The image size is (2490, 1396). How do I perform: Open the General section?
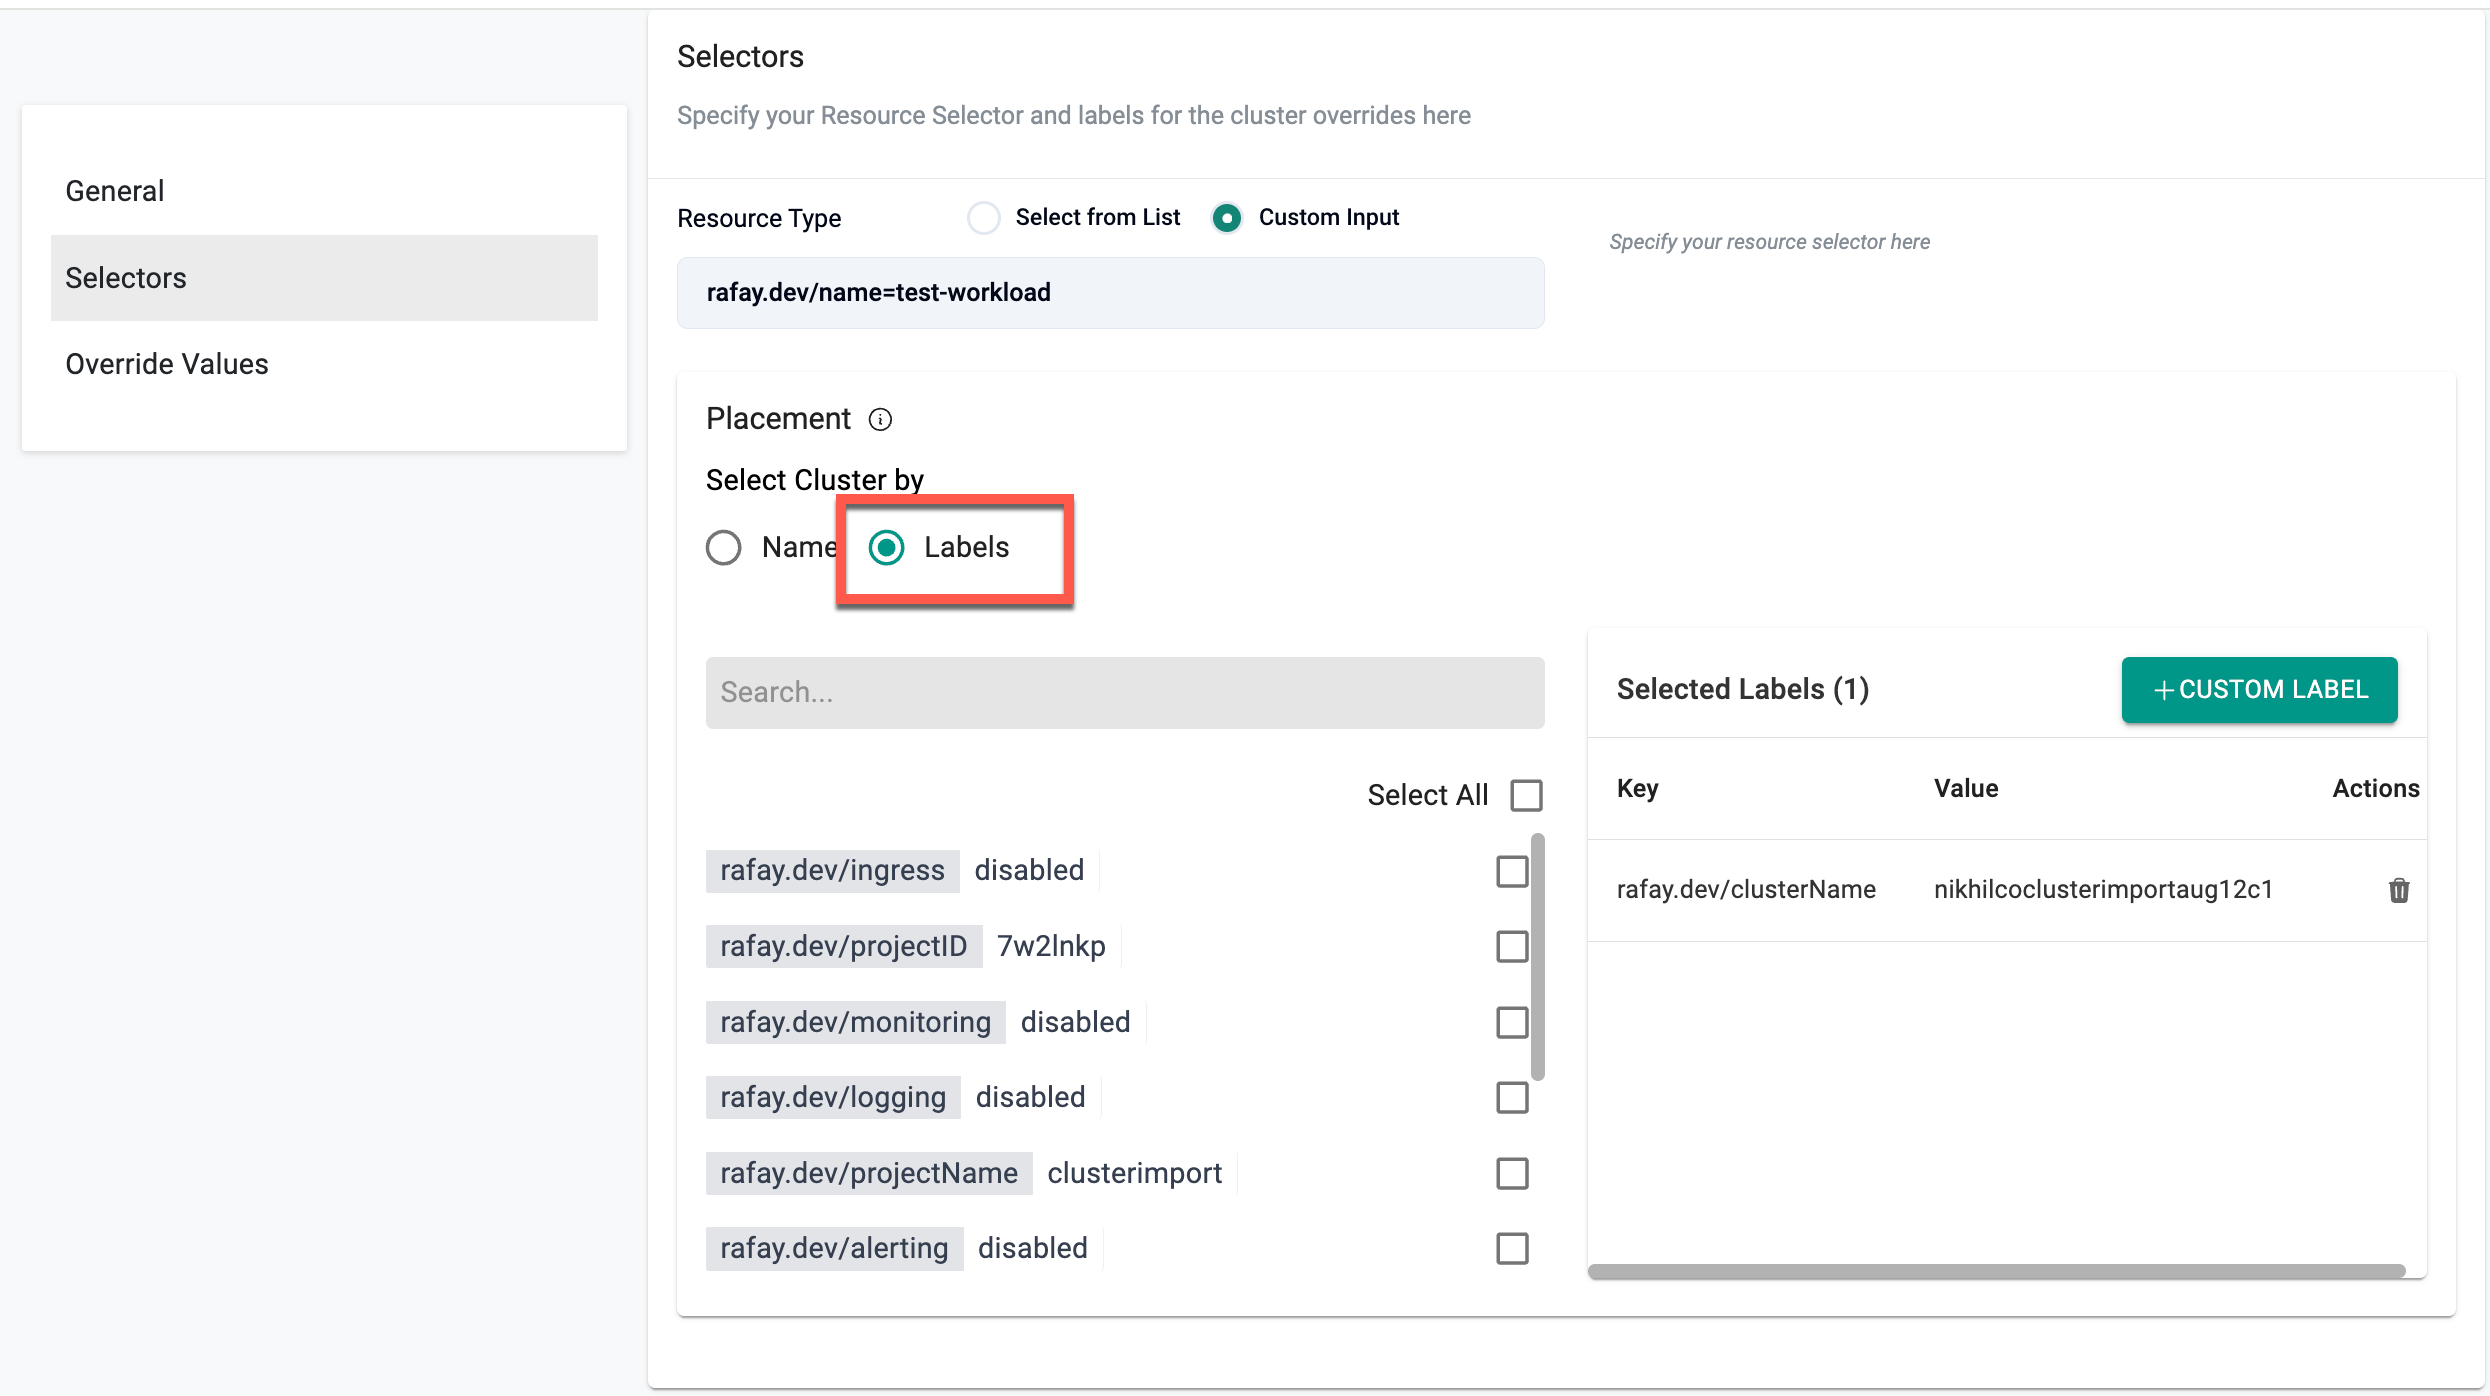point(115,191)
